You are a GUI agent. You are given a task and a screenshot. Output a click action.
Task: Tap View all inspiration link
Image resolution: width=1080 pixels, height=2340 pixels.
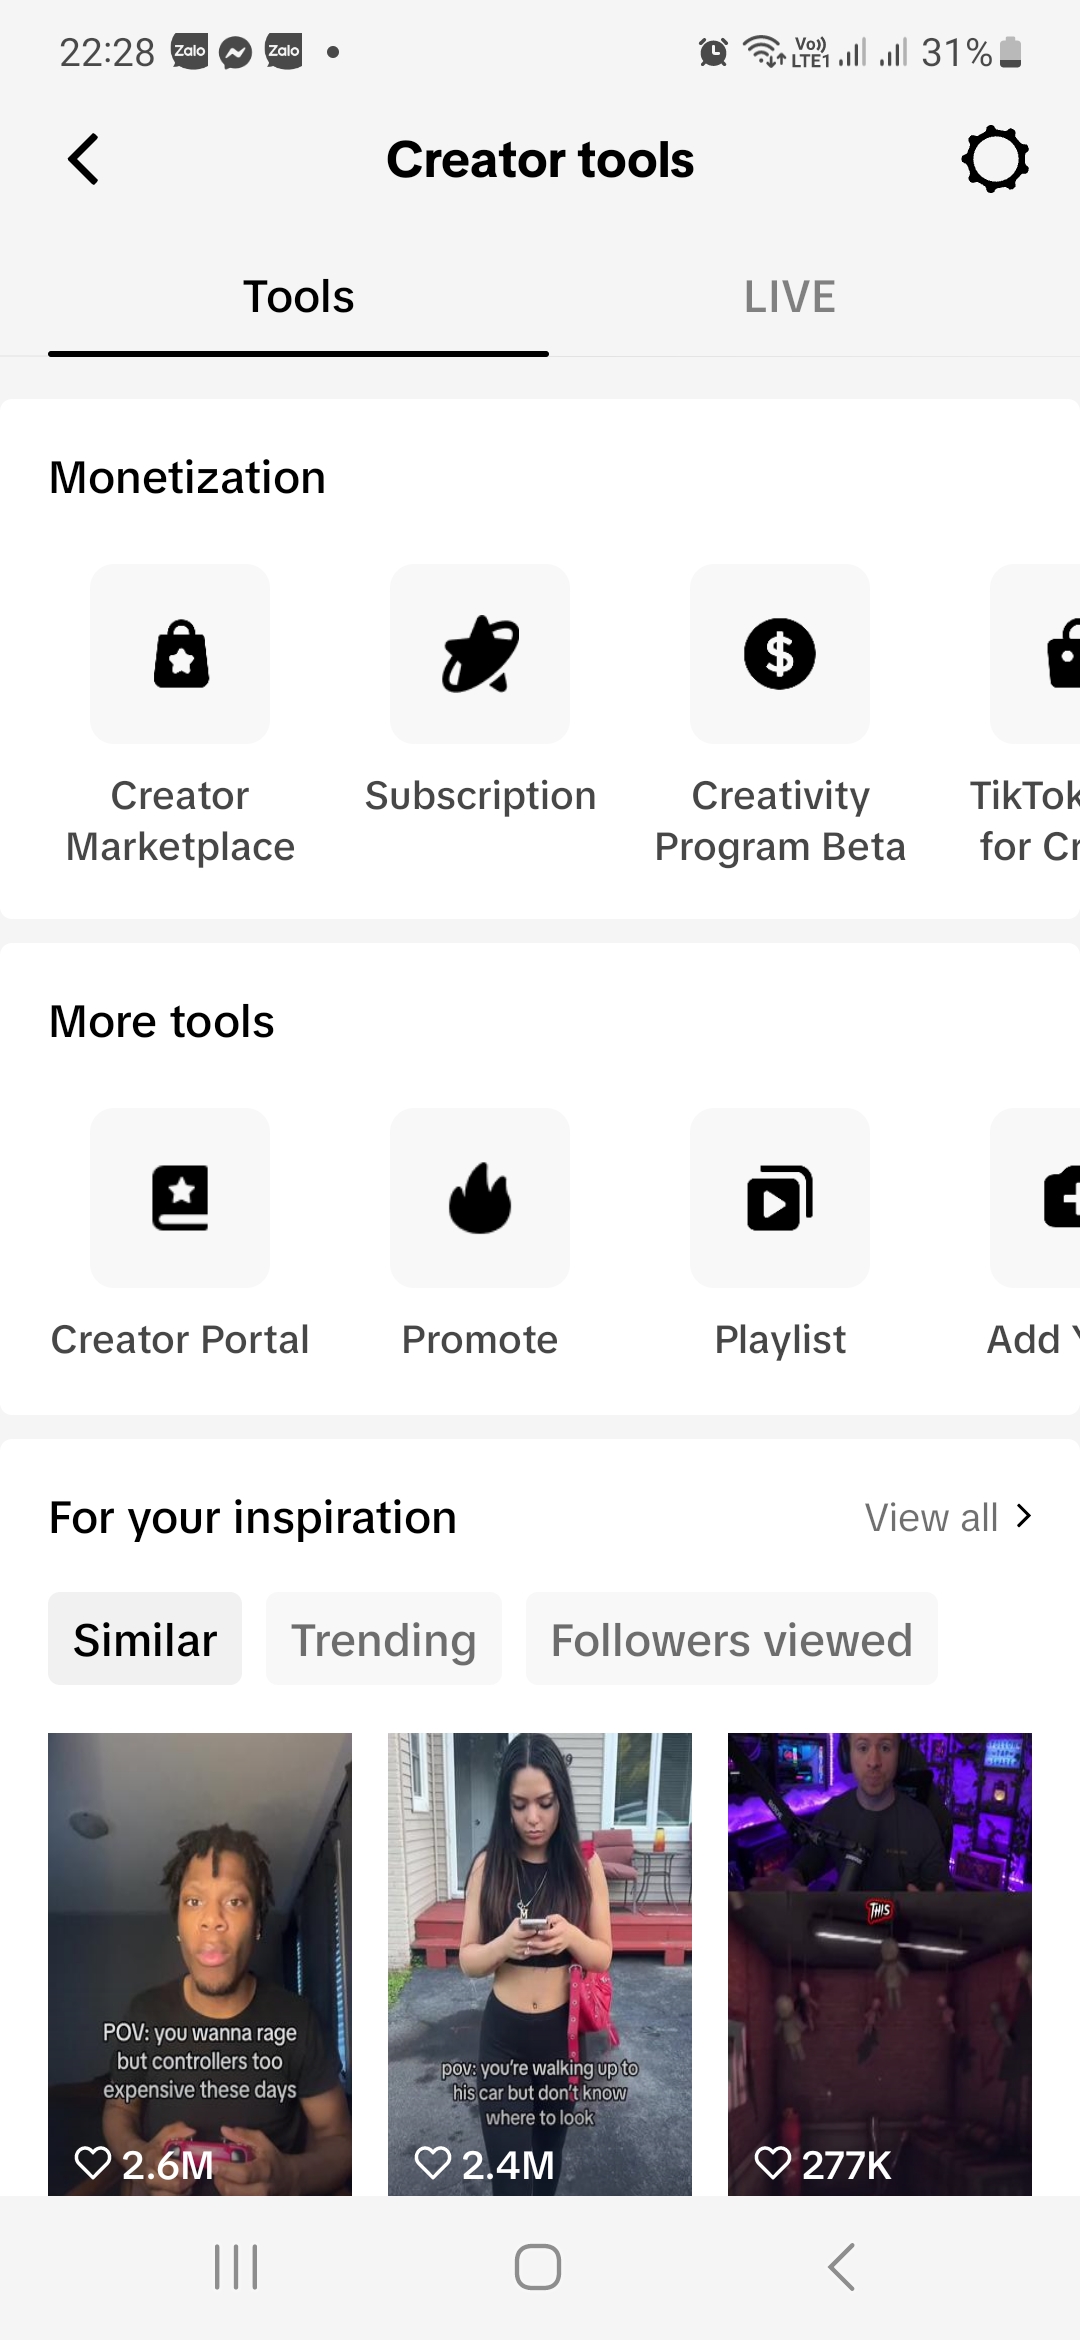[x=931, y=1518]
